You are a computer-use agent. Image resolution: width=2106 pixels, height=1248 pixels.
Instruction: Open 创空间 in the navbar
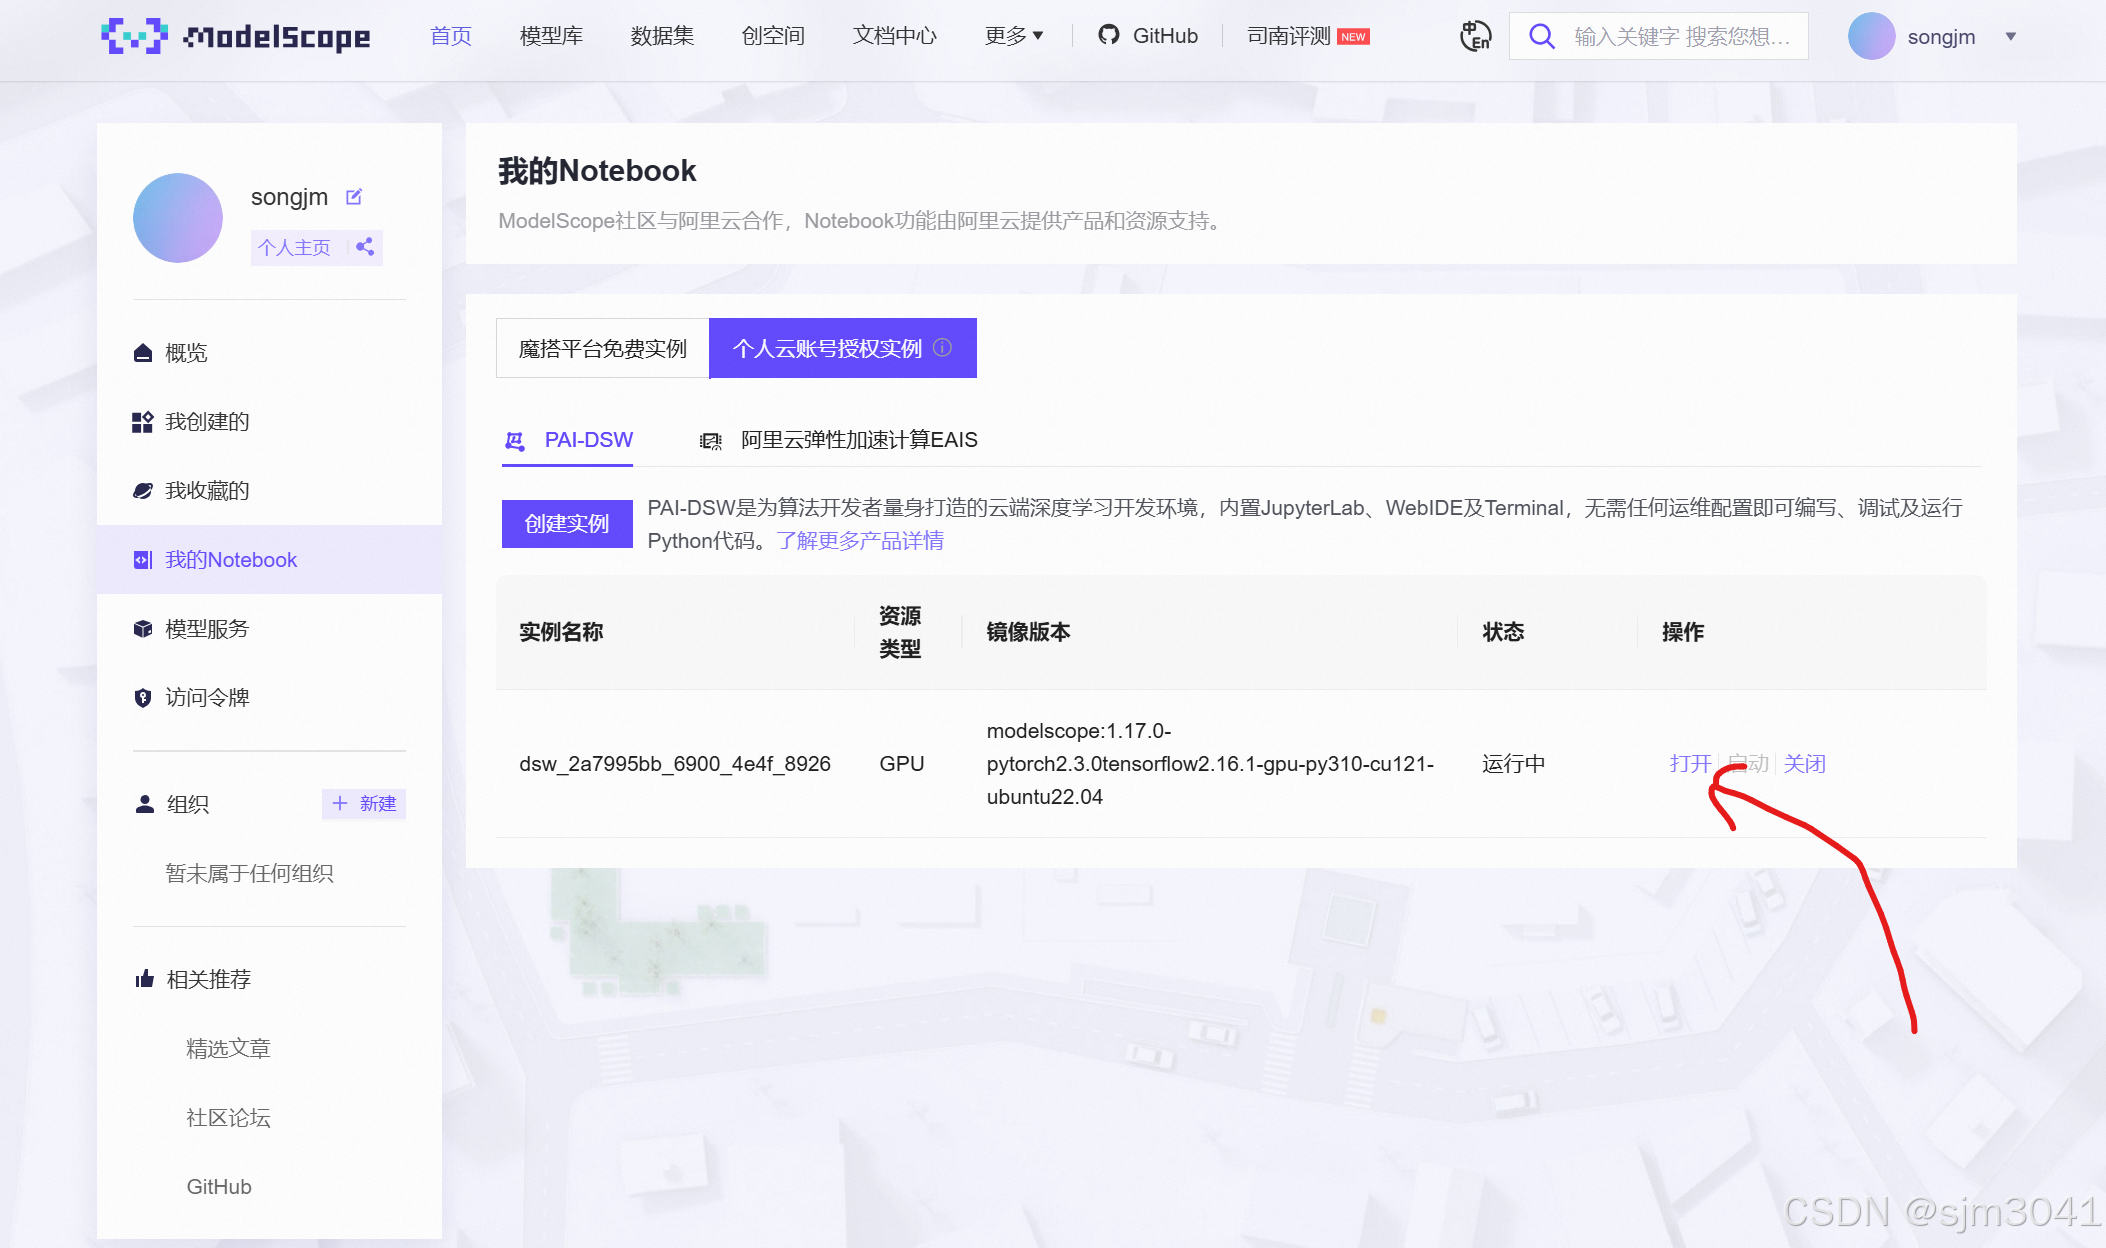pyautogui.click(x=773, y=36)
